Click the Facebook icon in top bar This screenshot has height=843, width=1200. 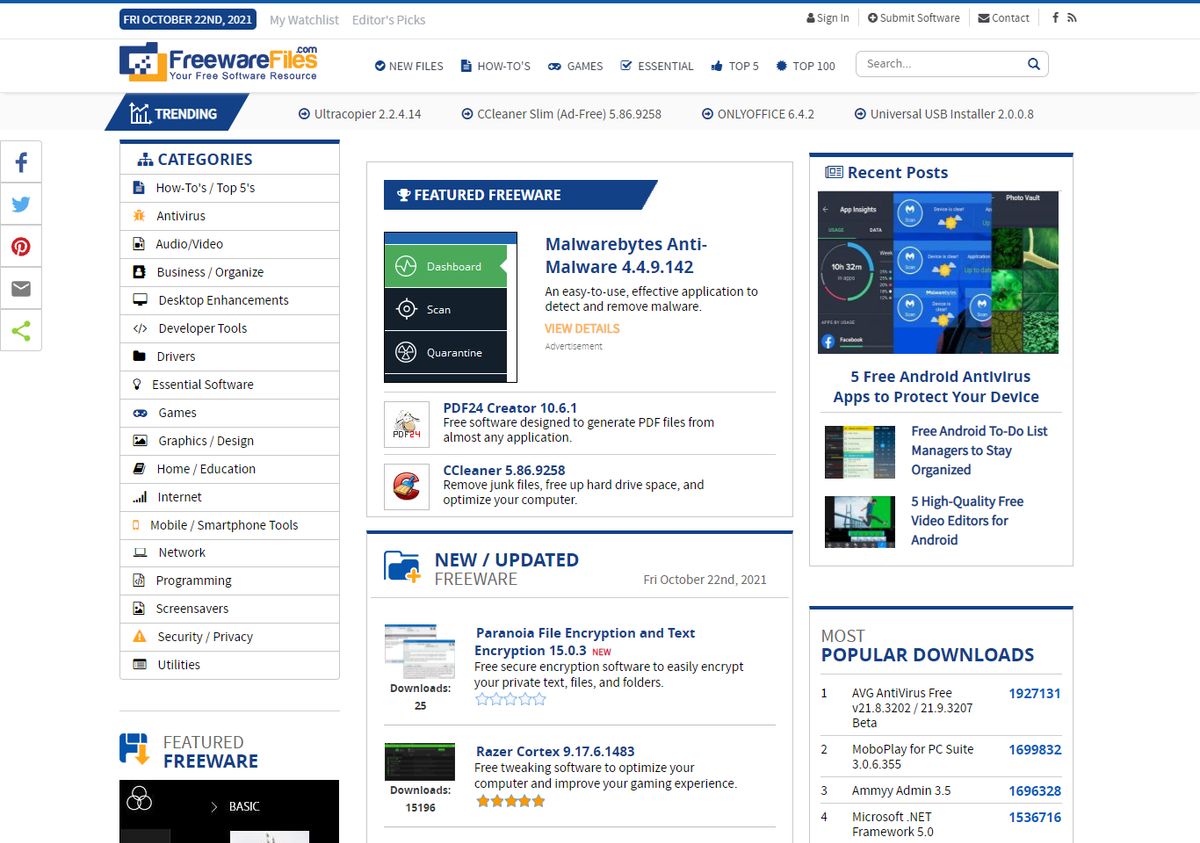pyautogui.click(x=1055, y=18)
